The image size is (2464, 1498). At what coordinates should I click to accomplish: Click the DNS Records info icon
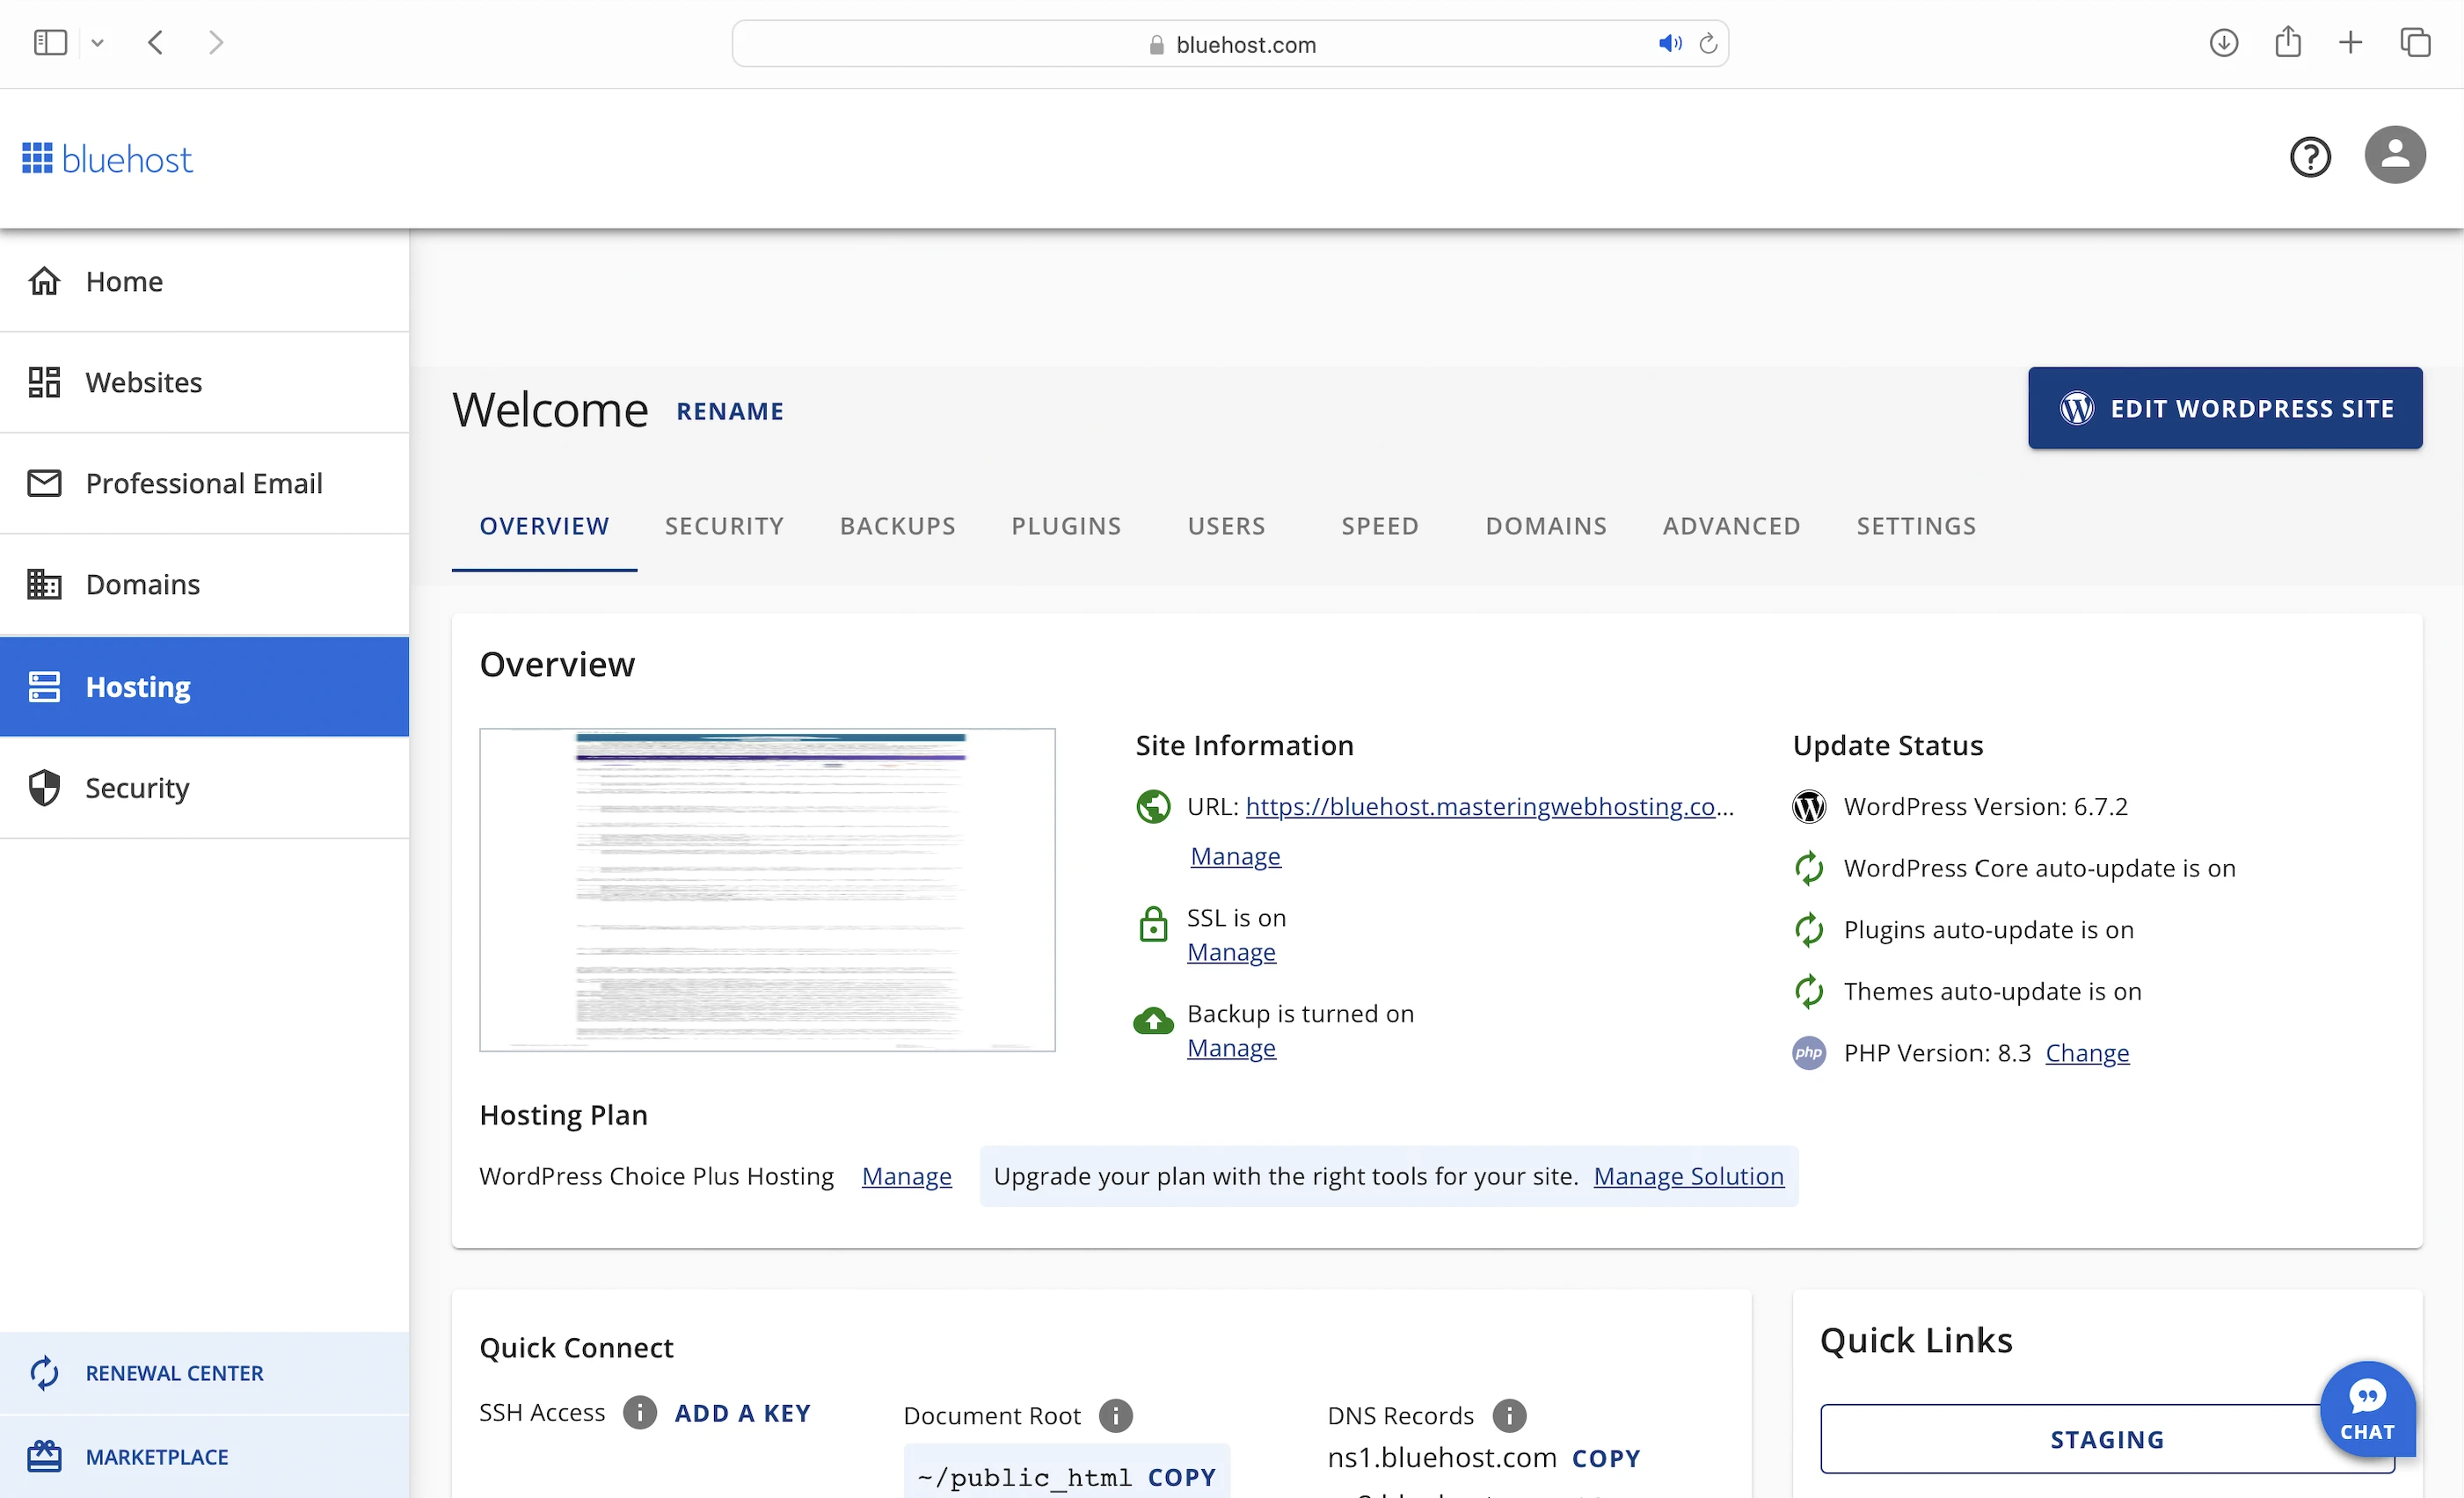[1508, 1415]
